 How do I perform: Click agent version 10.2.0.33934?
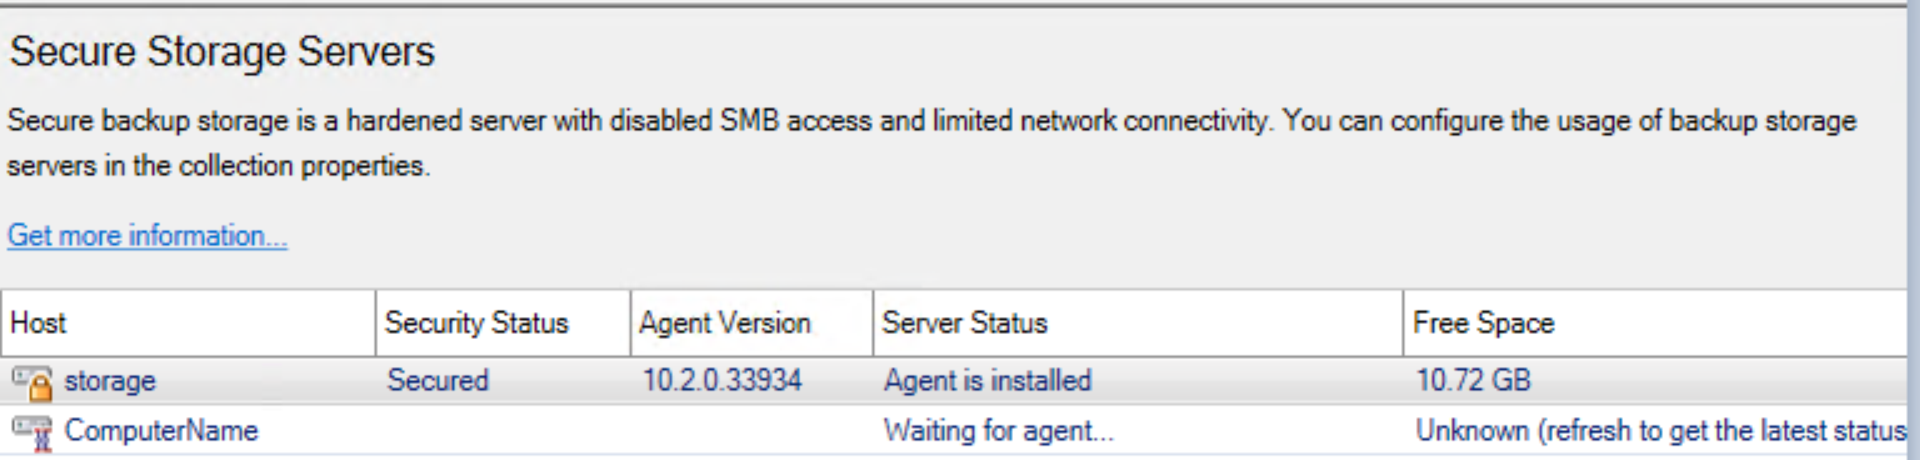coord(721,381)
